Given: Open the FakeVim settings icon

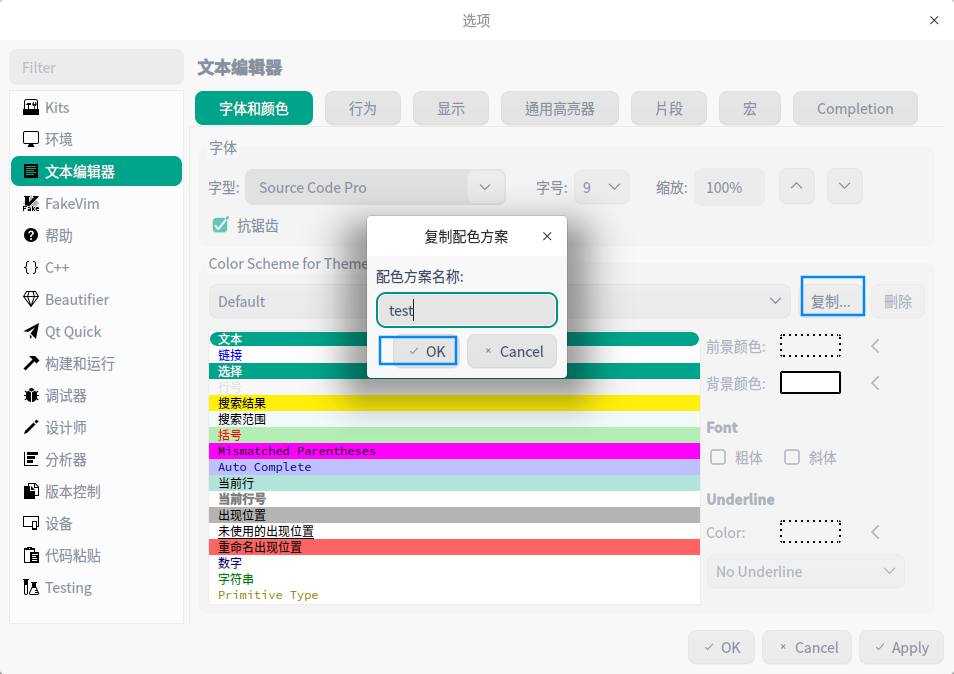Looking at the screenshot, I should 31,203.
